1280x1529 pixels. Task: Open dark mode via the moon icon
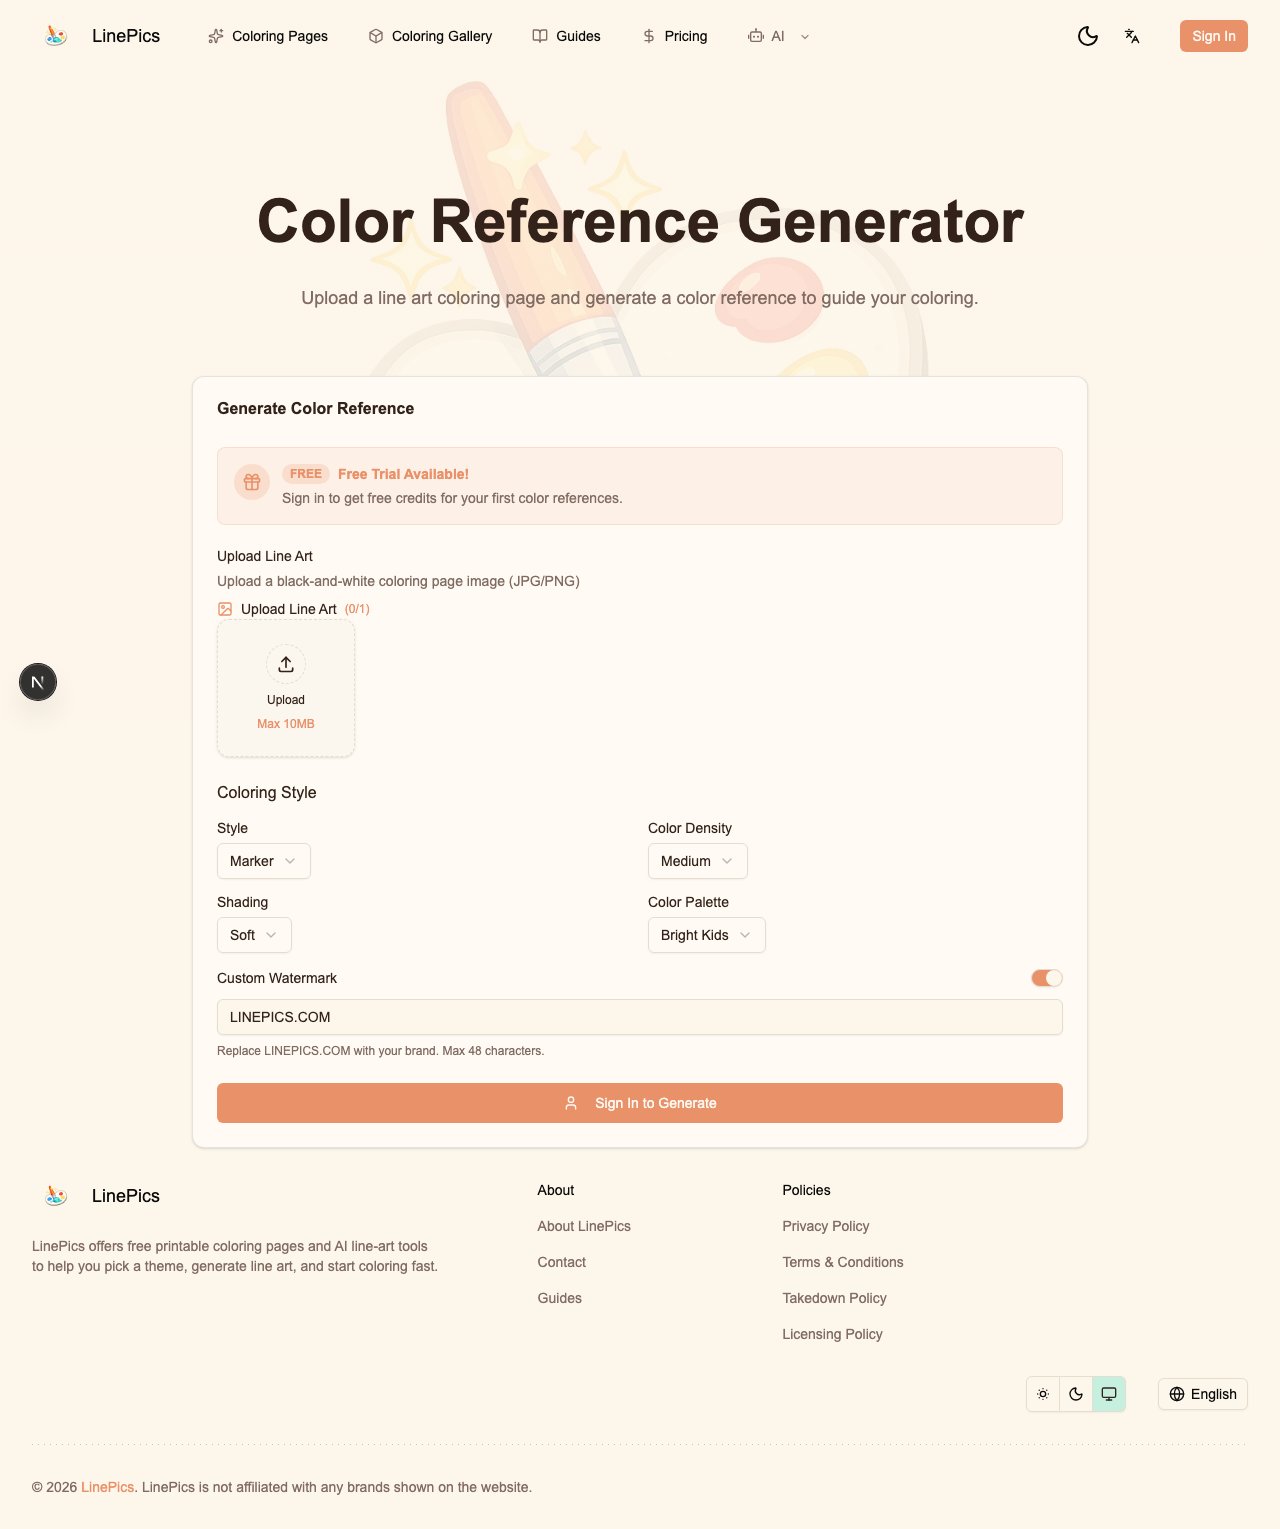tap(1087, 36)
